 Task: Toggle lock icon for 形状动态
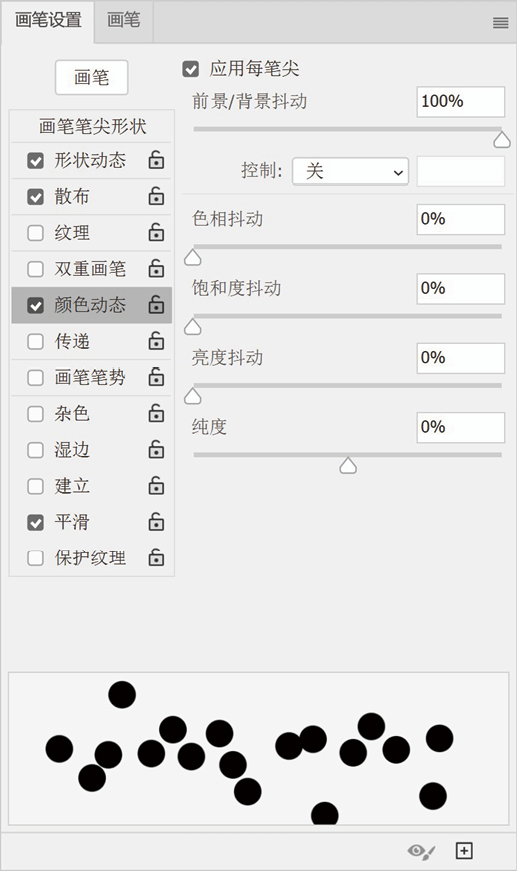click(x=156, y=160)
